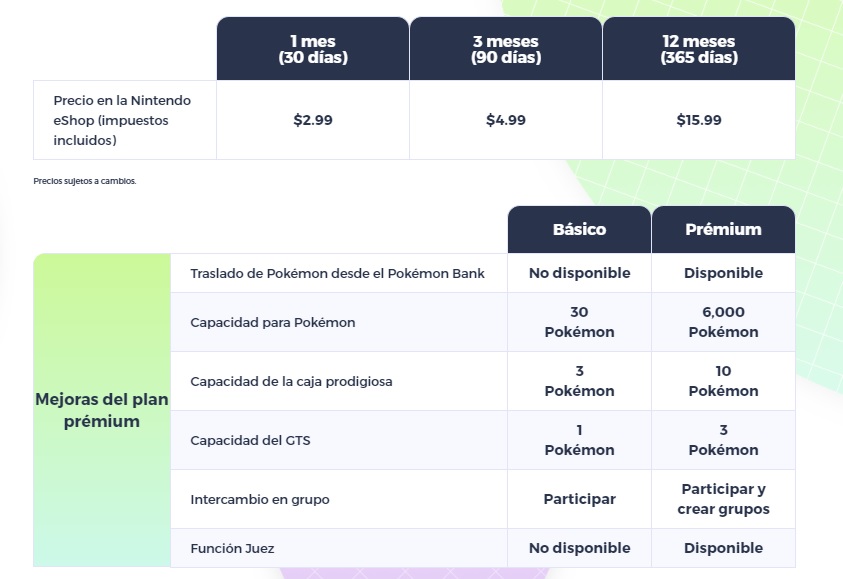This screenshot has height=579, width=843.
Task: Select the "6,000 Pokémon" Prémium cell
Action: click(723, 322)
